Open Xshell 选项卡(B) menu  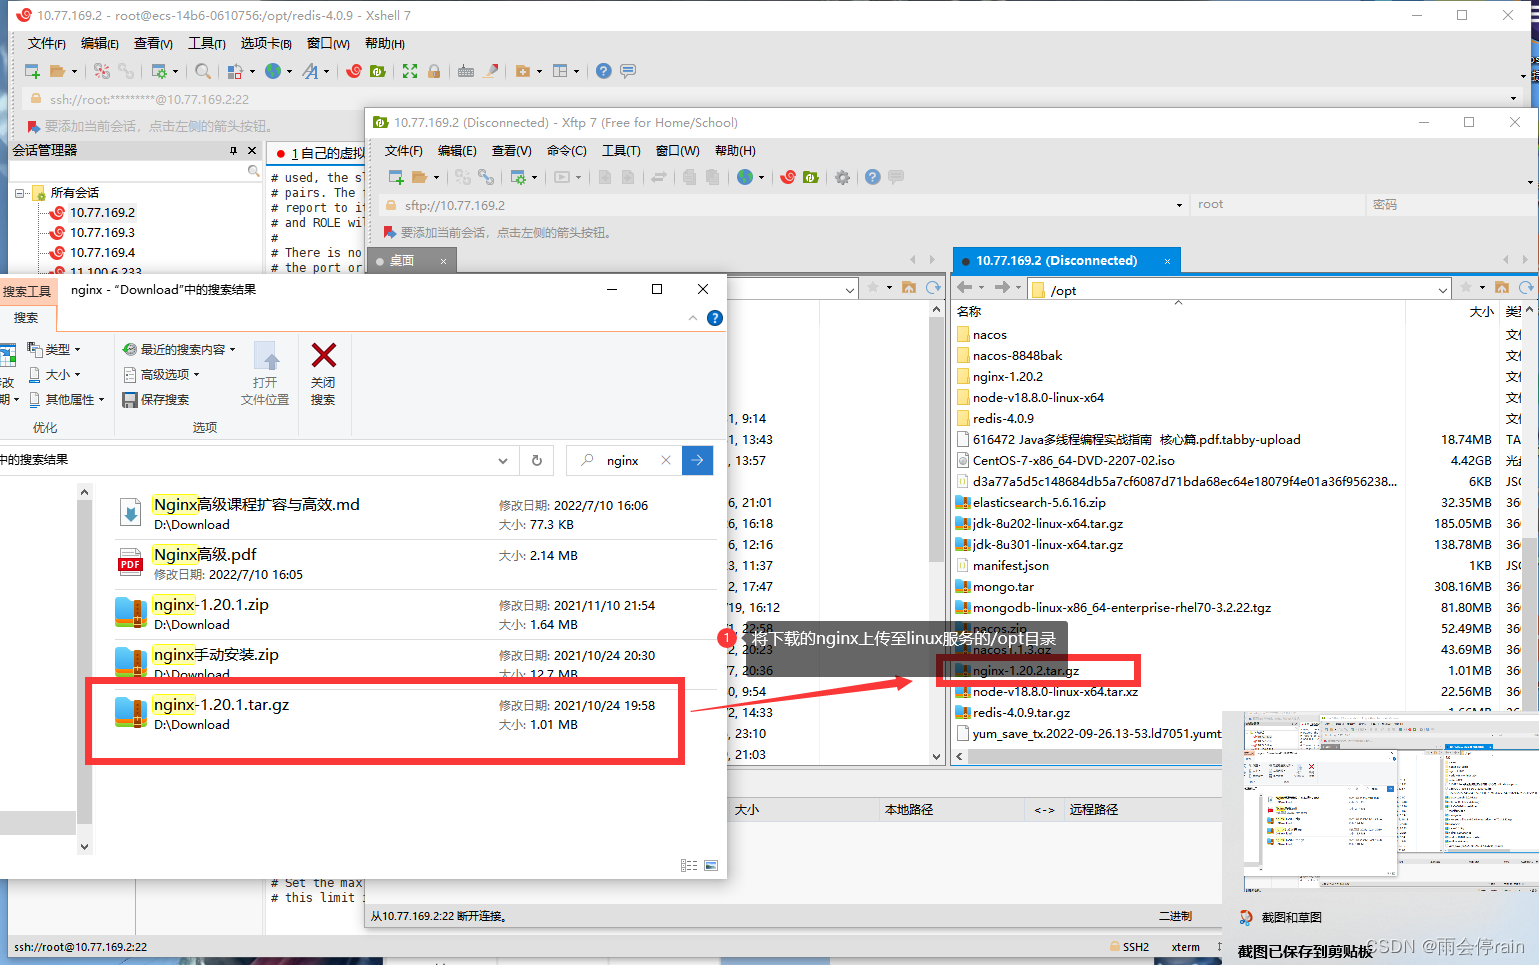click(266, 44)
